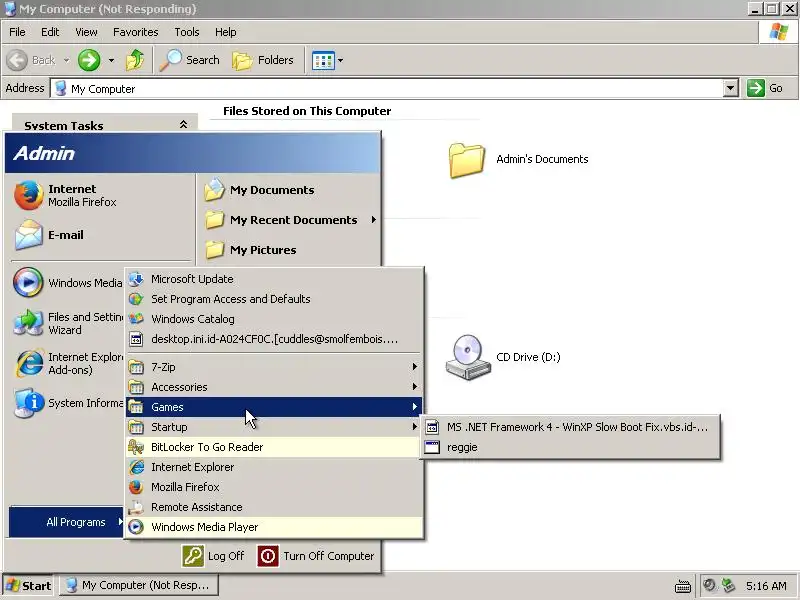Click the Log Off button
Image resolution: width=800 pixels, height=600 pixels.
pos(213,556)
